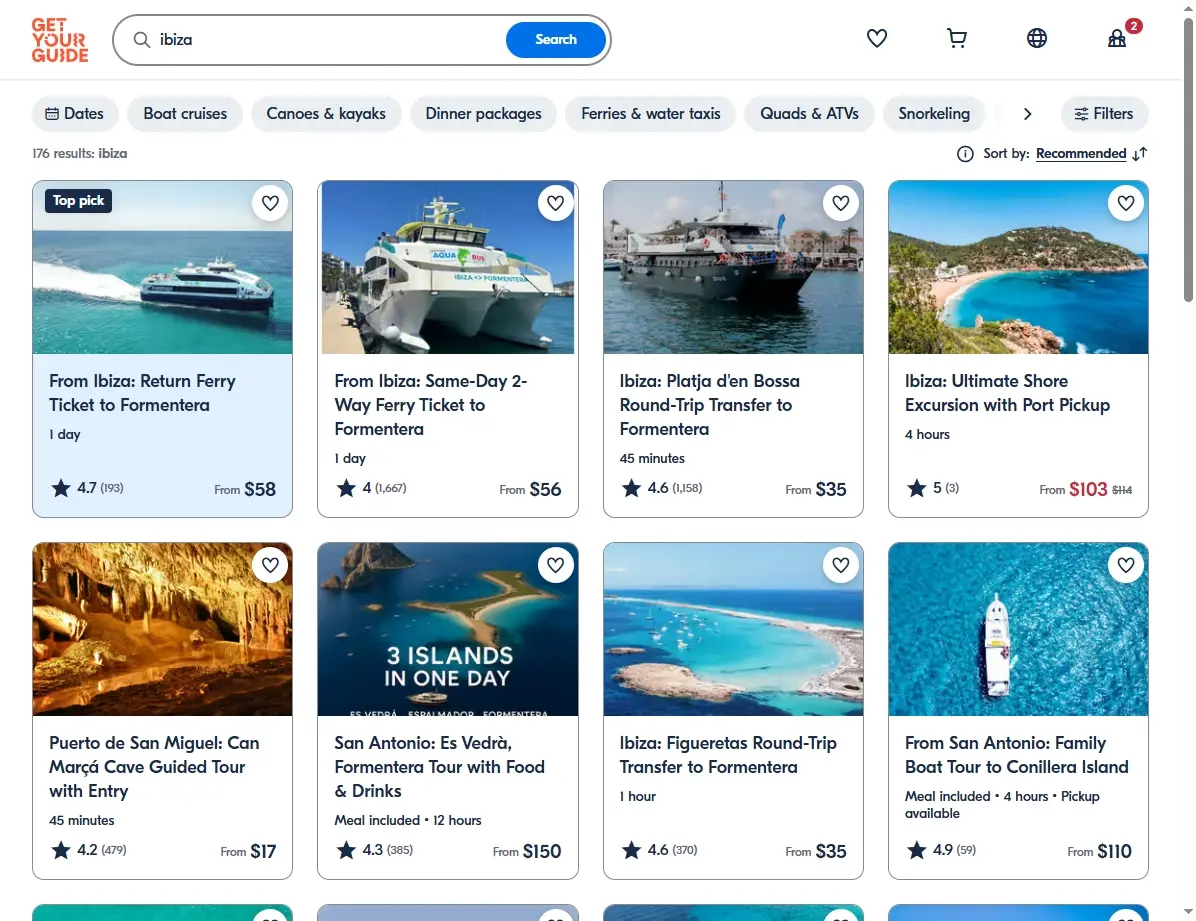Click the search field containing ibiza

pos(328,40)
